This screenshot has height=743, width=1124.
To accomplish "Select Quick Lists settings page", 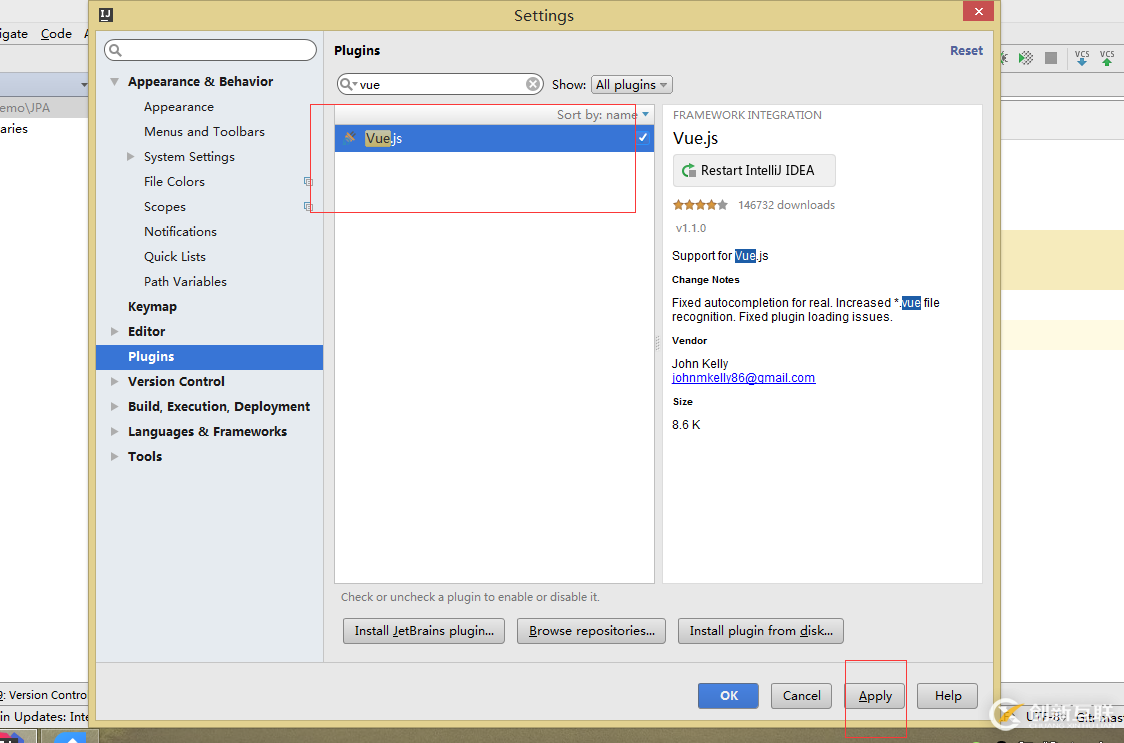I will [175, 257].
